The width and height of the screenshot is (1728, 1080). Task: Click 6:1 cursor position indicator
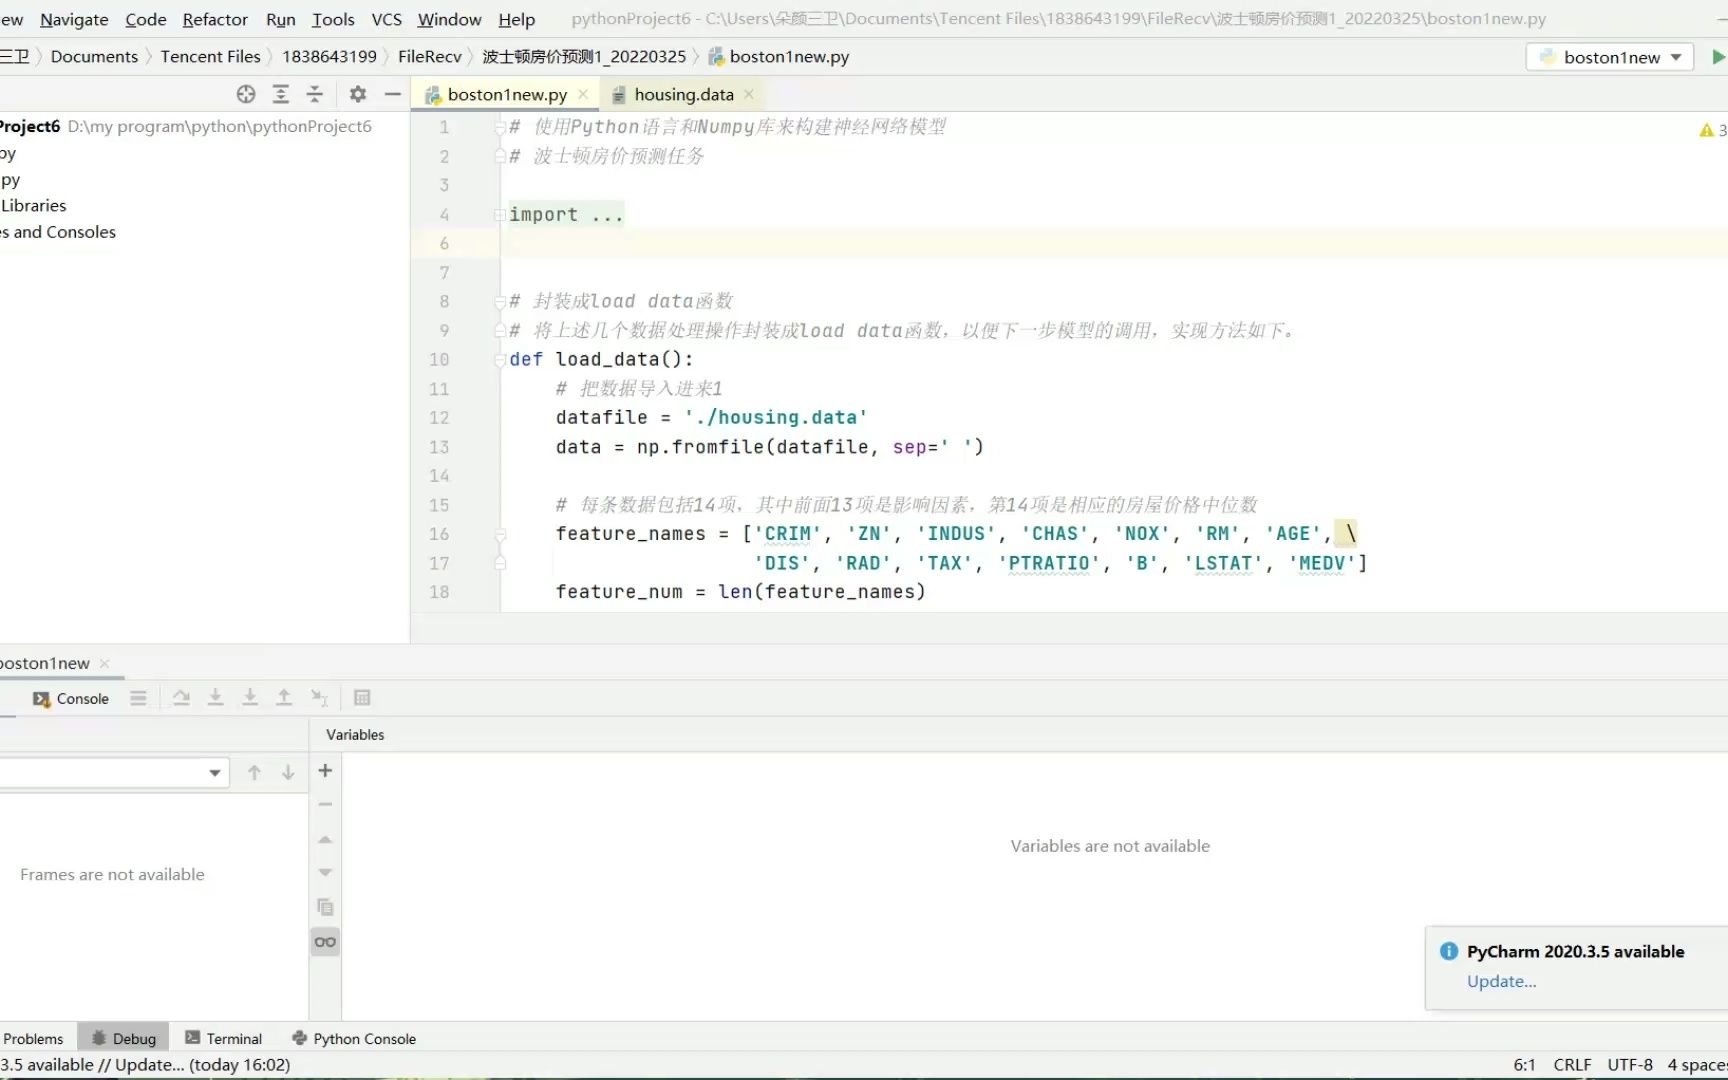pyautogui.click(x=1524, y=1065)
